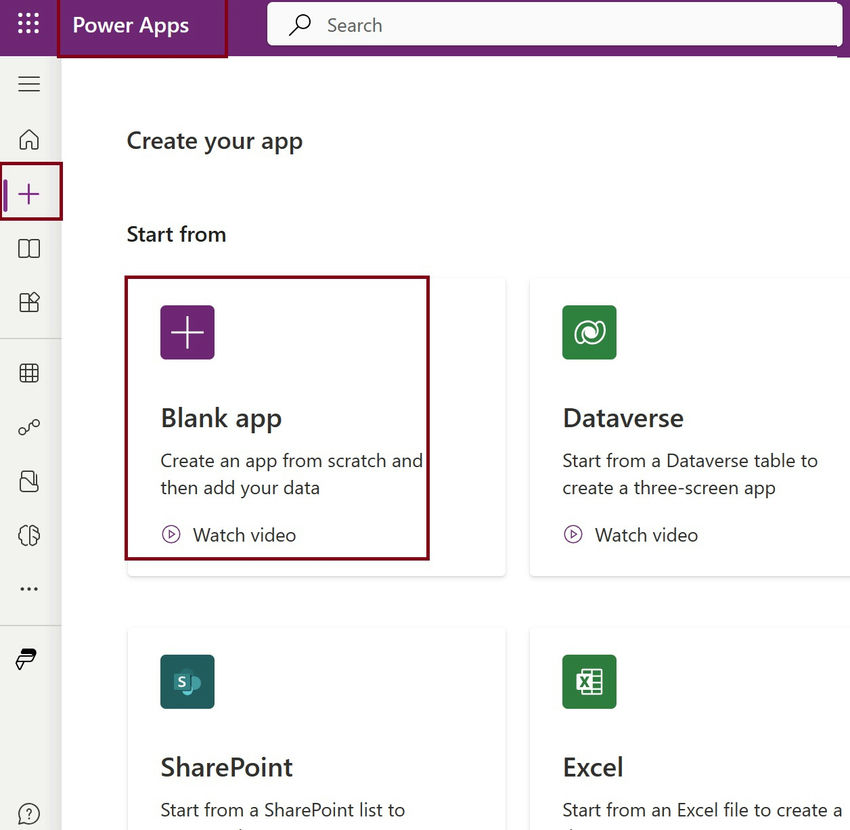
Task: Play Watch video under Dataverse
Action: 630,535
